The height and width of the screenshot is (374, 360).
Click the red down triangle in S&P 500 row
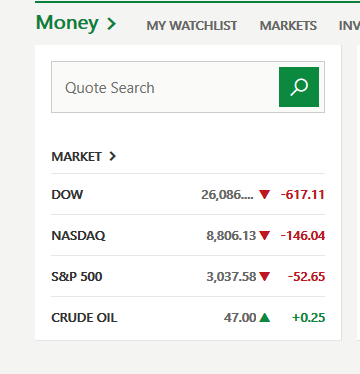(x=264, y=277)
